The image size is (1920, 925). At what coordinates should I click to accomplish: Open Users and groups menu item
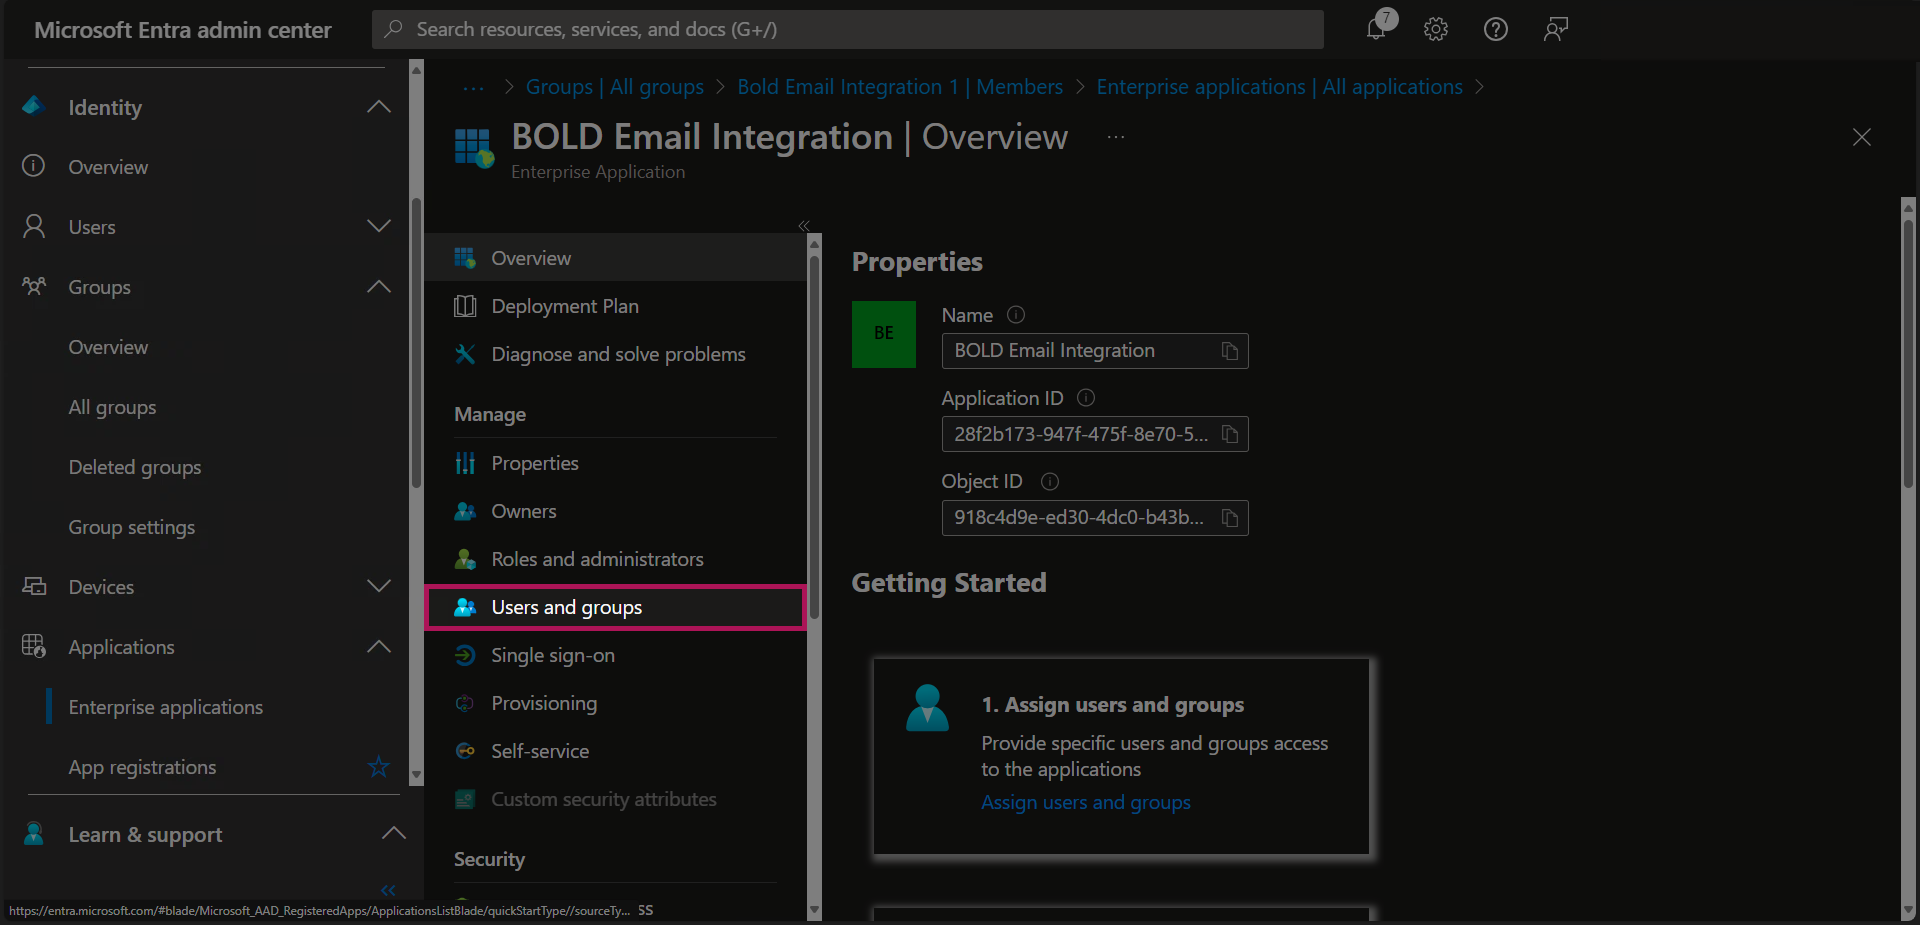pos(566,608)
